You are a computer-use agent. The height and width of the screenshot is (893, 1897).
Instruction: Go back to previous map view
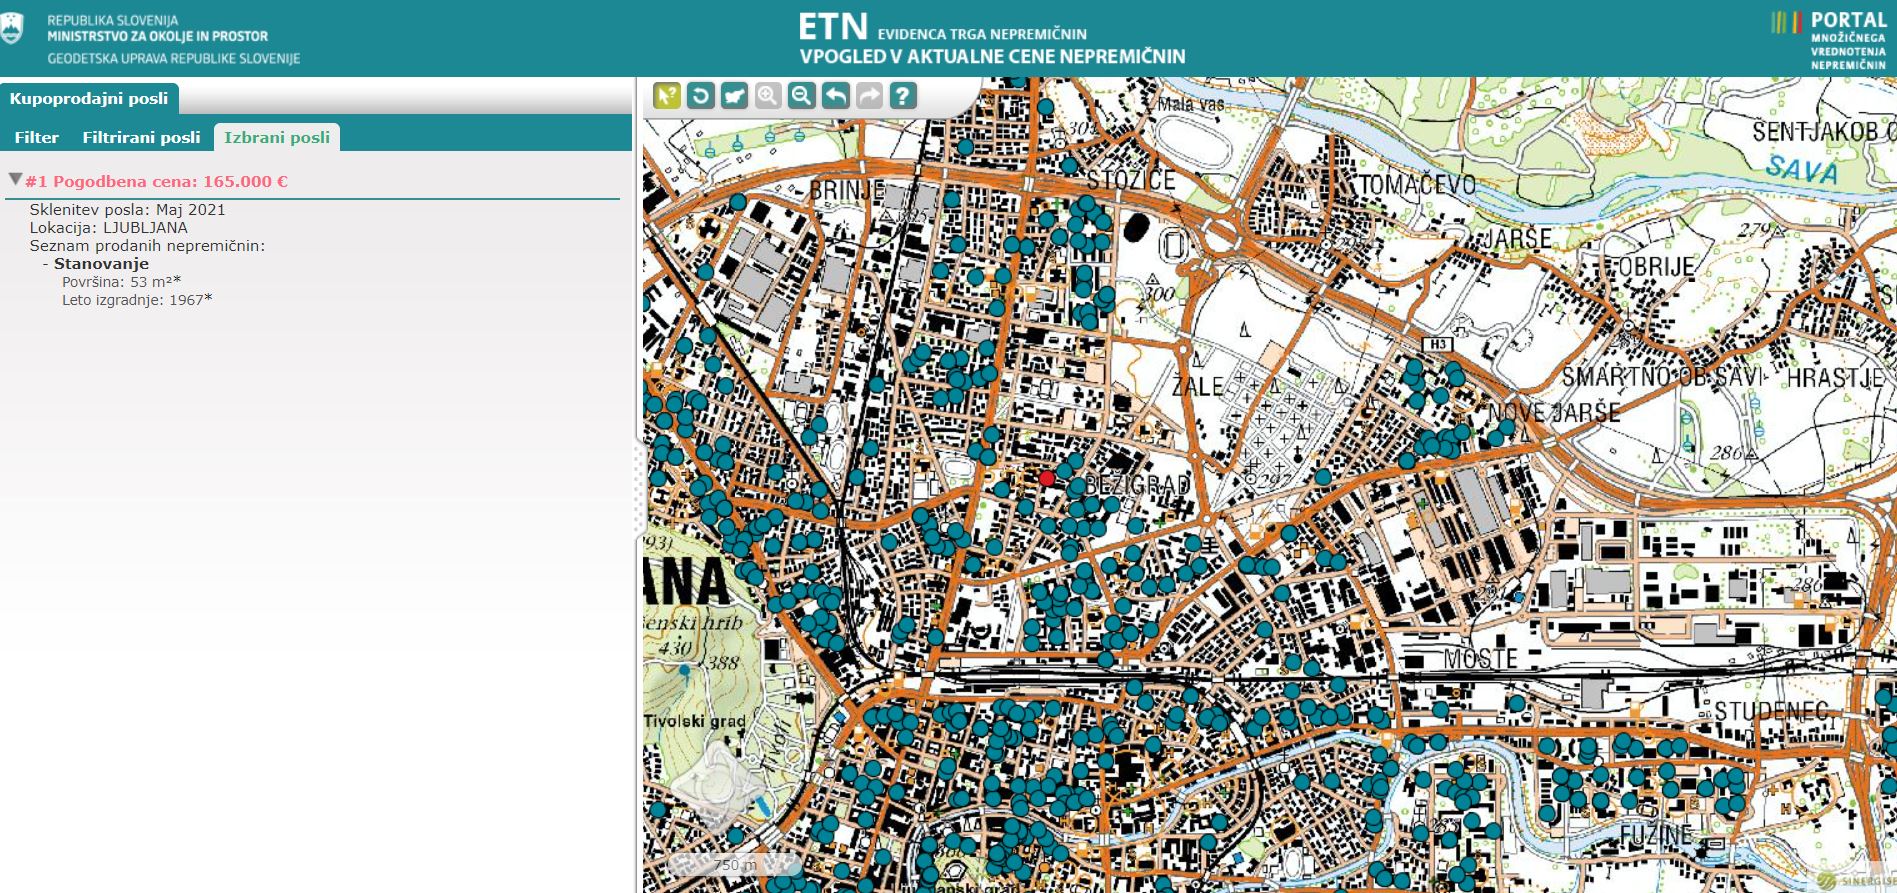[x=835, y=96]
